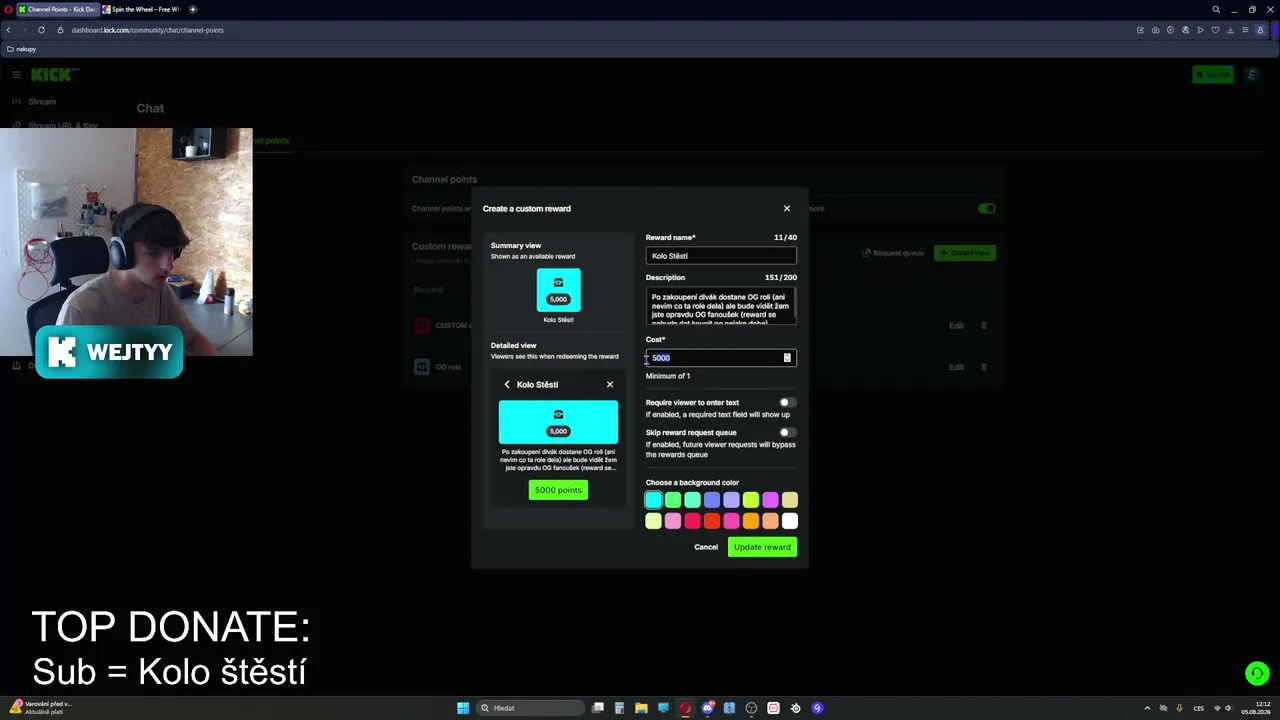Open browser tab search magnifier
The width and height of the screenshot is (1280, 720).
tap(1216, 9)
